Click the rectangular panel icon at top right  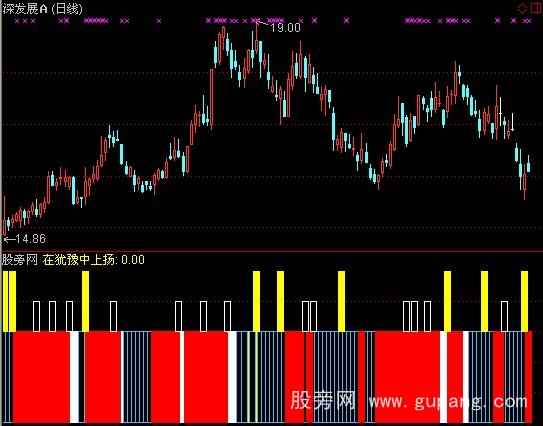(536, 8)
